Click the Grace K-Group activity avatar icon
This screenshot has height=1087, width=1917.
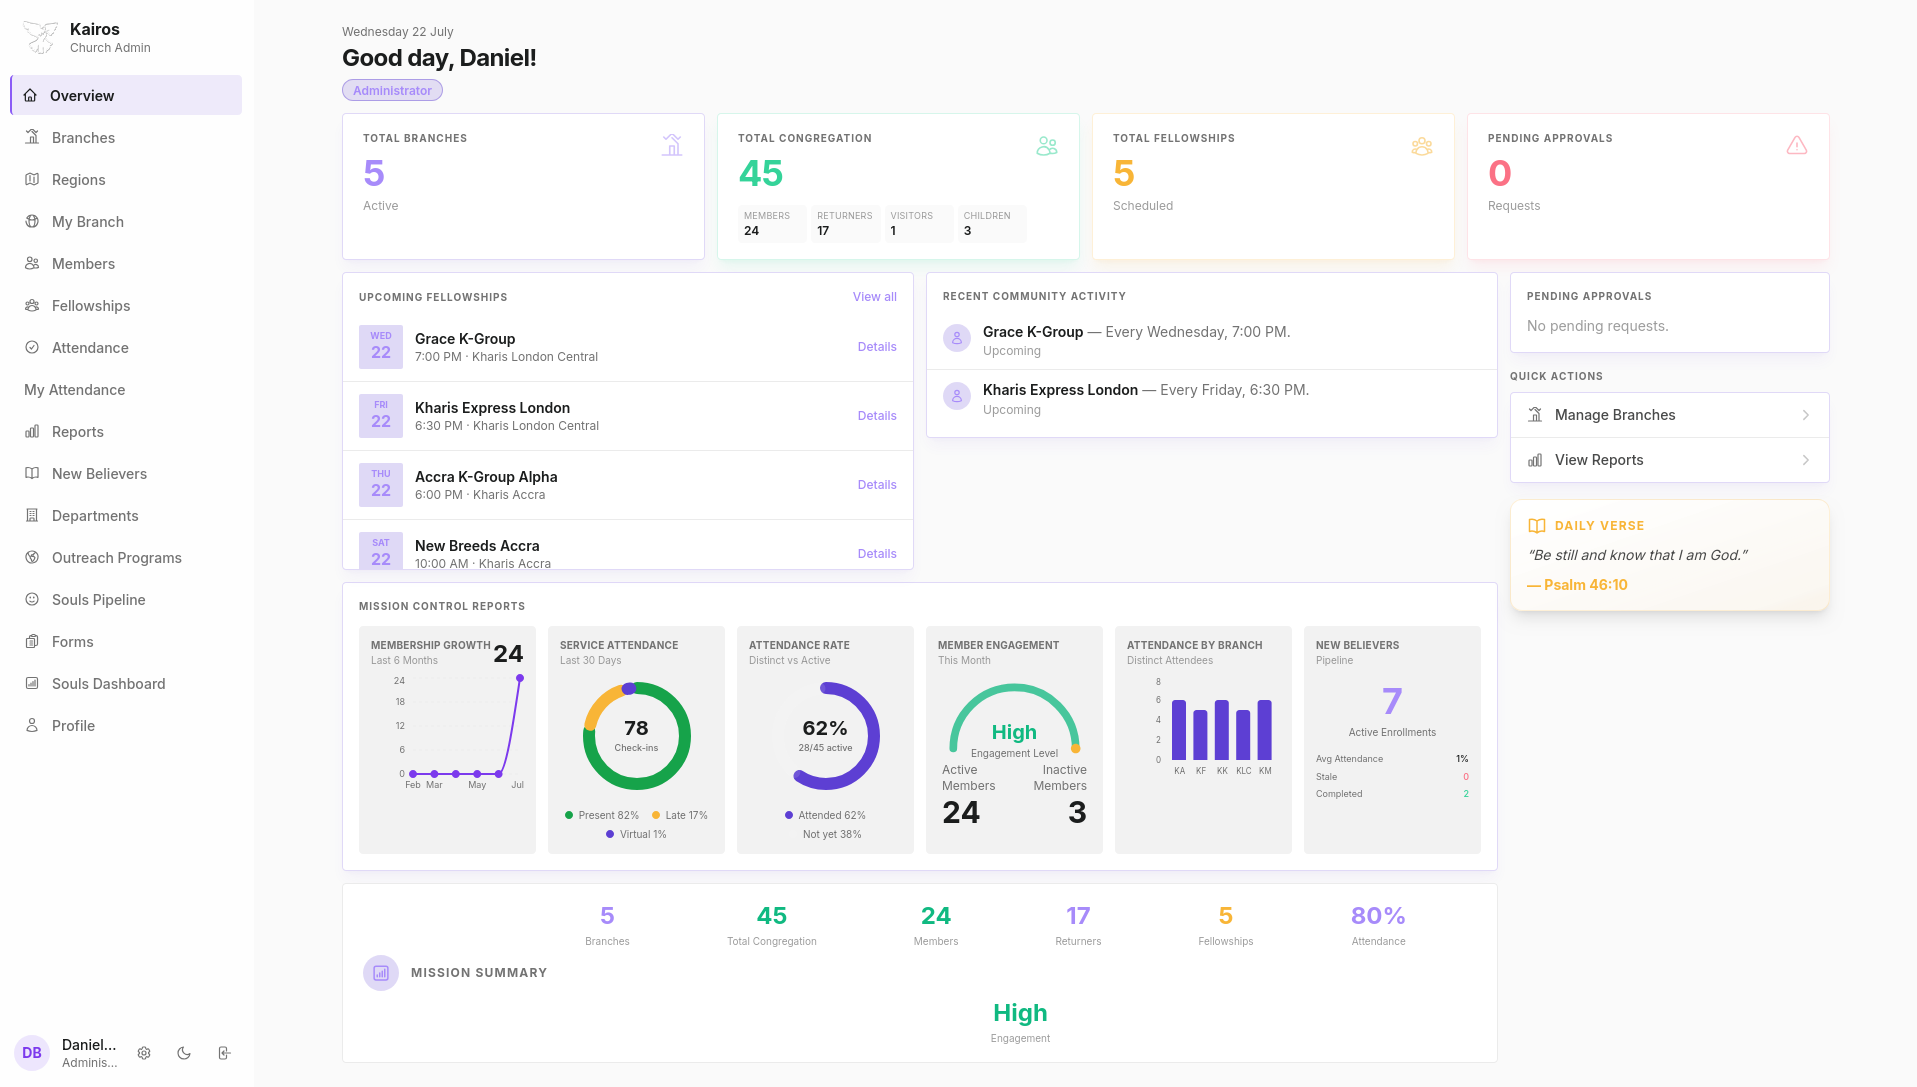coord(957,338)
